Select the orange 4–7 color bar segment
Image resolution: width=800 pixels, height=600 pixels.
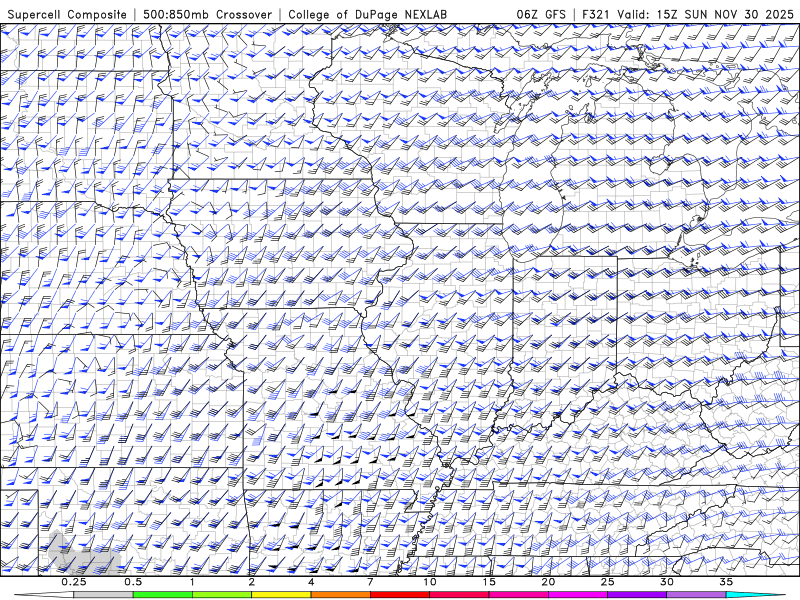pyautogui.click(x=340, y=595)
